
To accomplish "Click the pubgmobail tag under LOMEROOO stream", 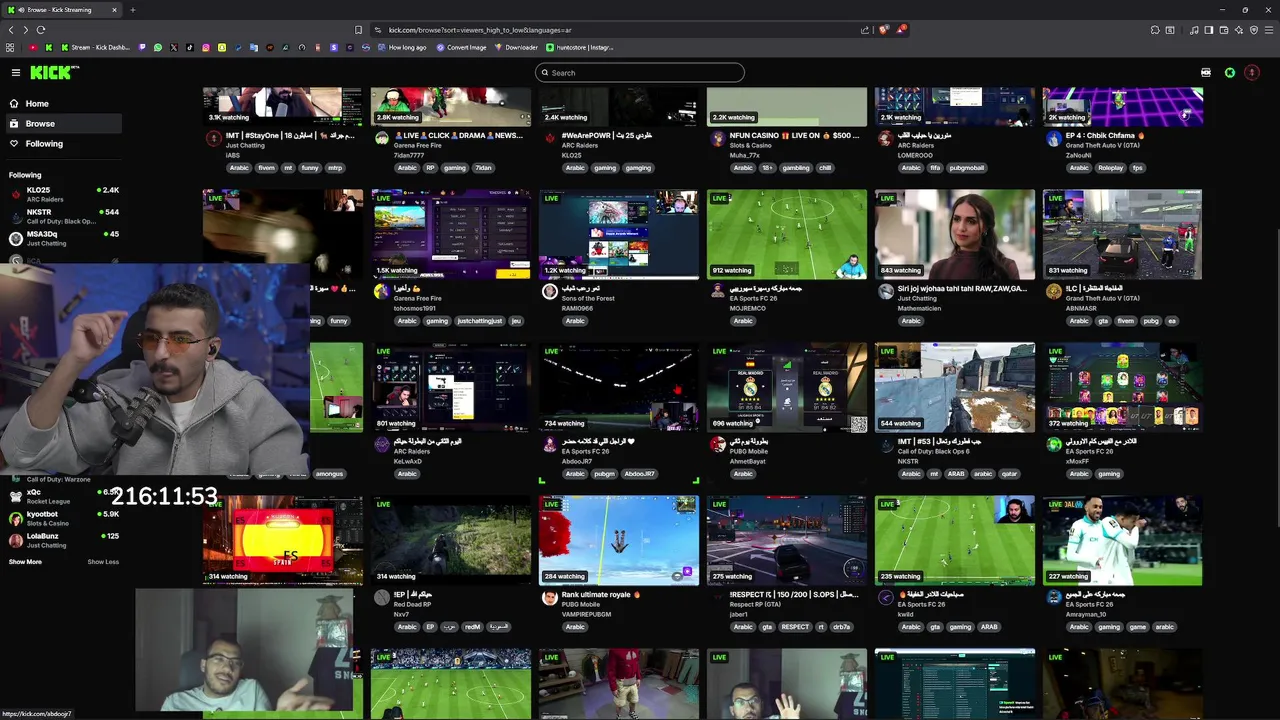I will 967,168.
